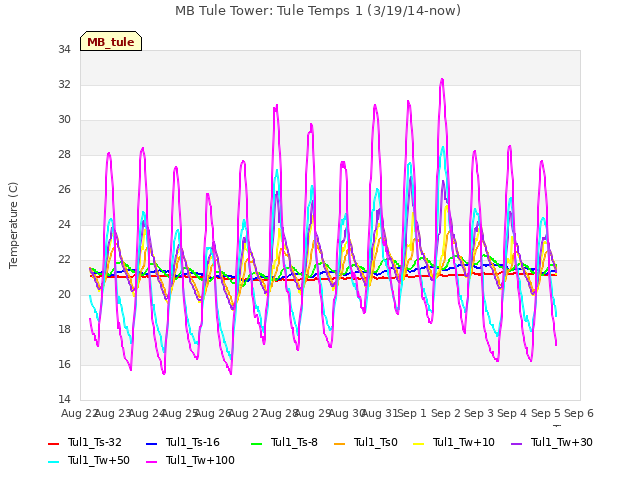The height and width of the screenshot is (480, 640).
Task: Click the red Tul1_Ts-32 legend swatch
Action: coord(54,444)
